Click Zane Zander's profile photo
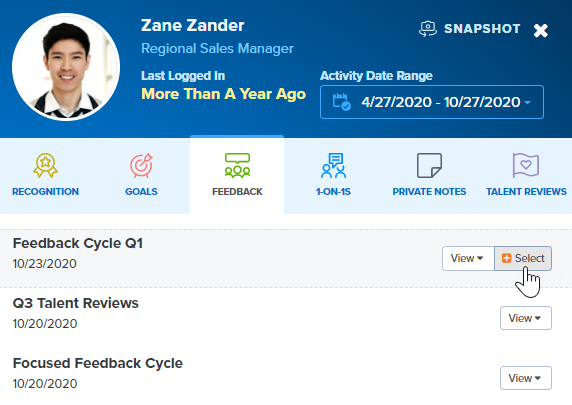572x405 pixels. 66,67
